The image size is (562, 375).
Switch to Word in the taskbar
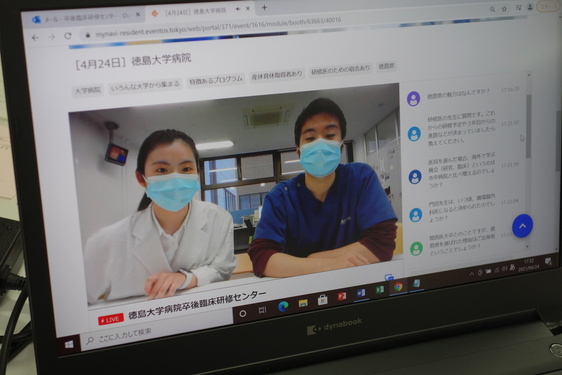[361, 293]
